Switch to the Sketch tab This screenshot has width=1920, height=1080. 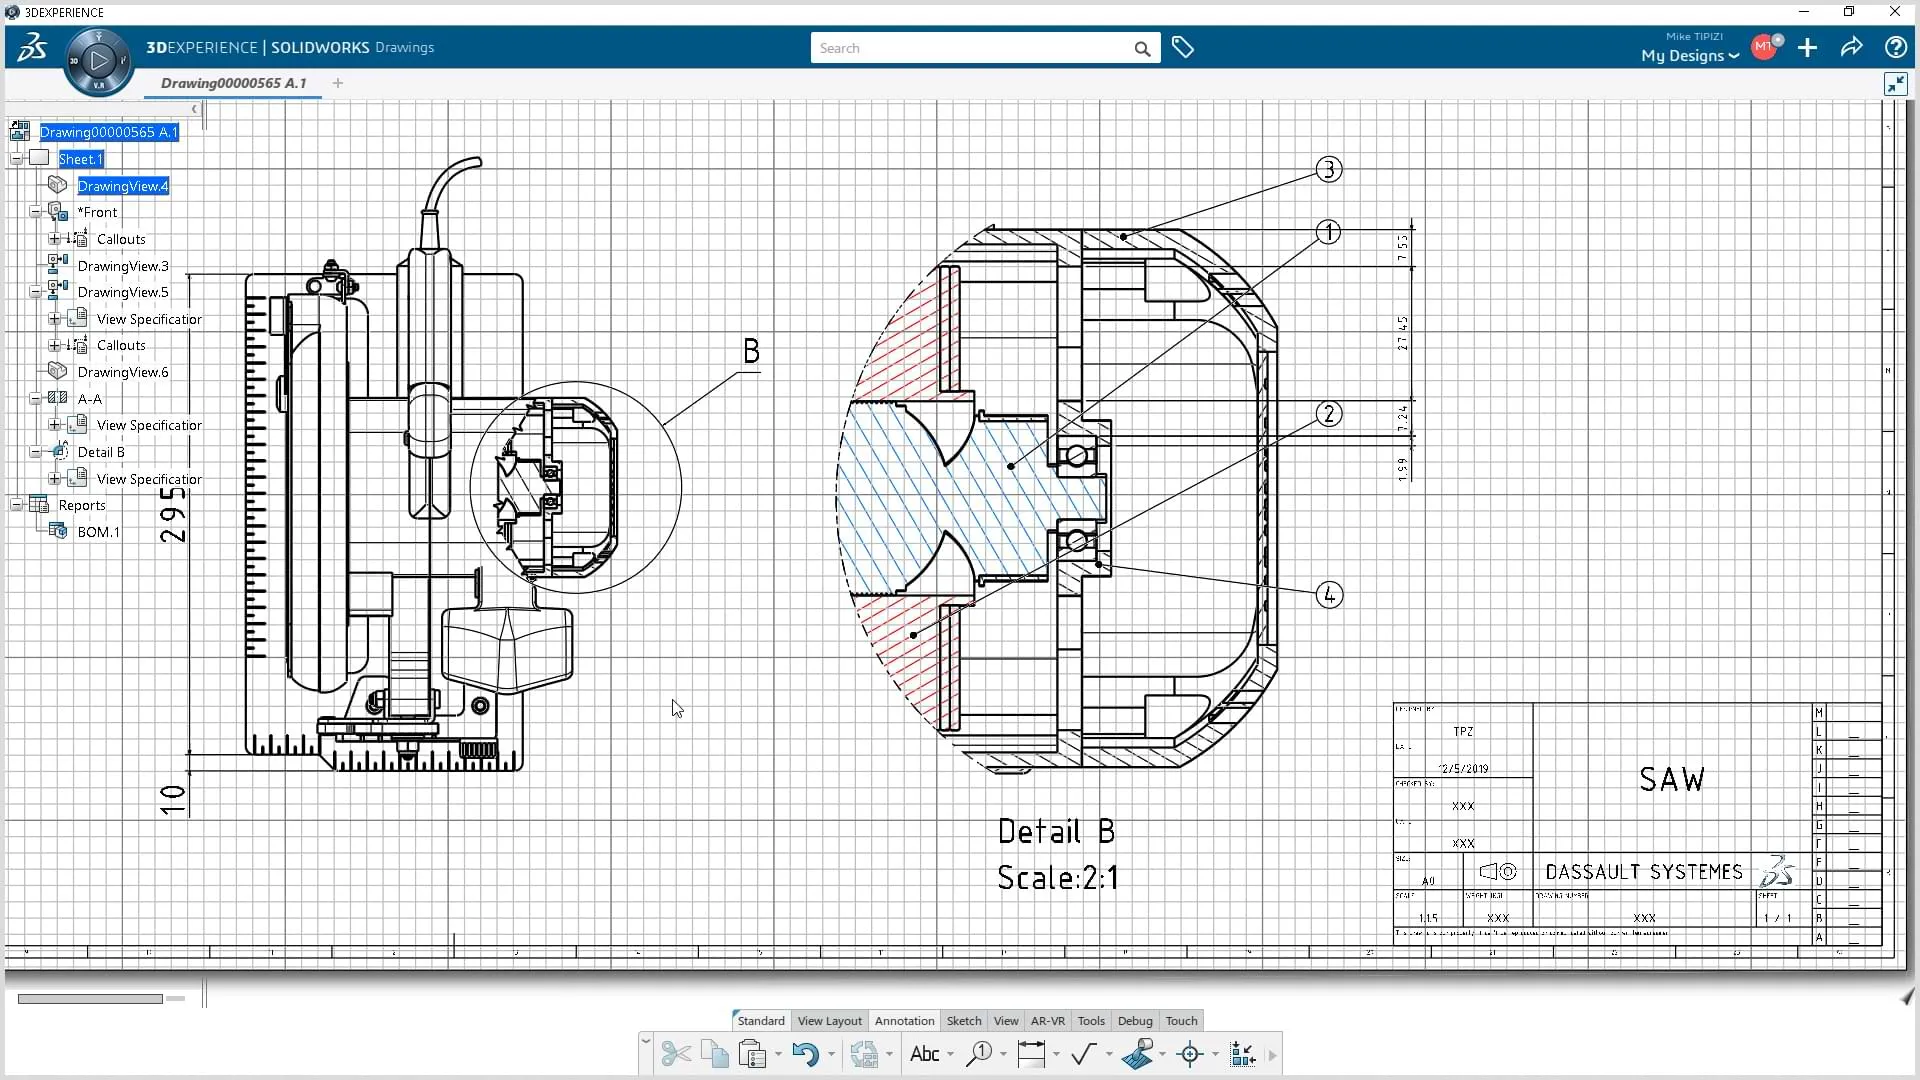(x=963, y=1020)
